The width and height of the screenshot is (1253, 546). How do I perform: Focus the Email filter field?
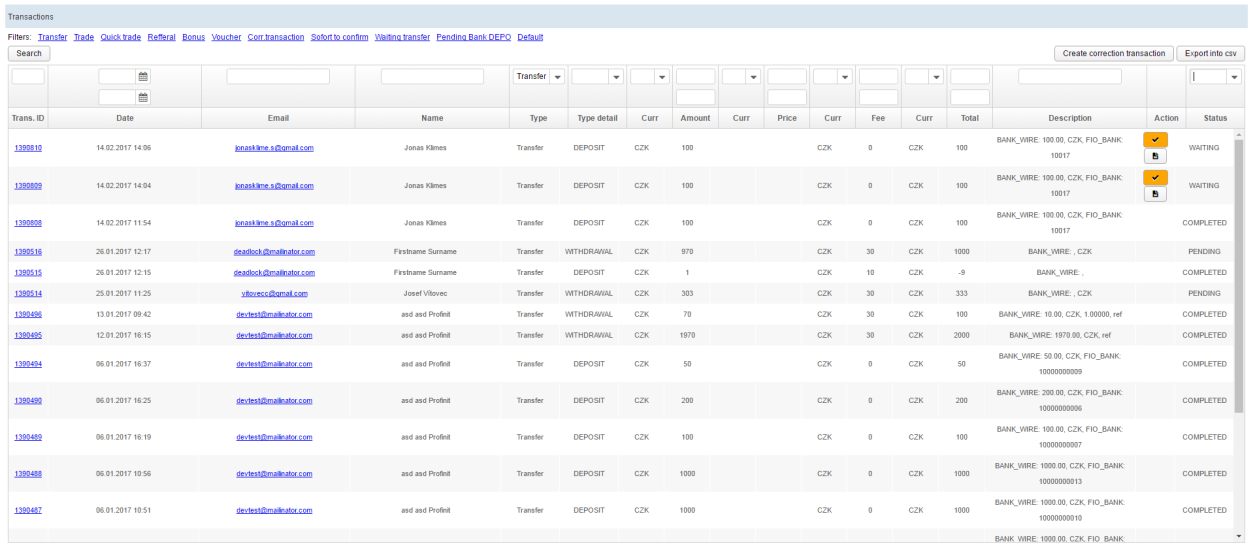[278, 76]
